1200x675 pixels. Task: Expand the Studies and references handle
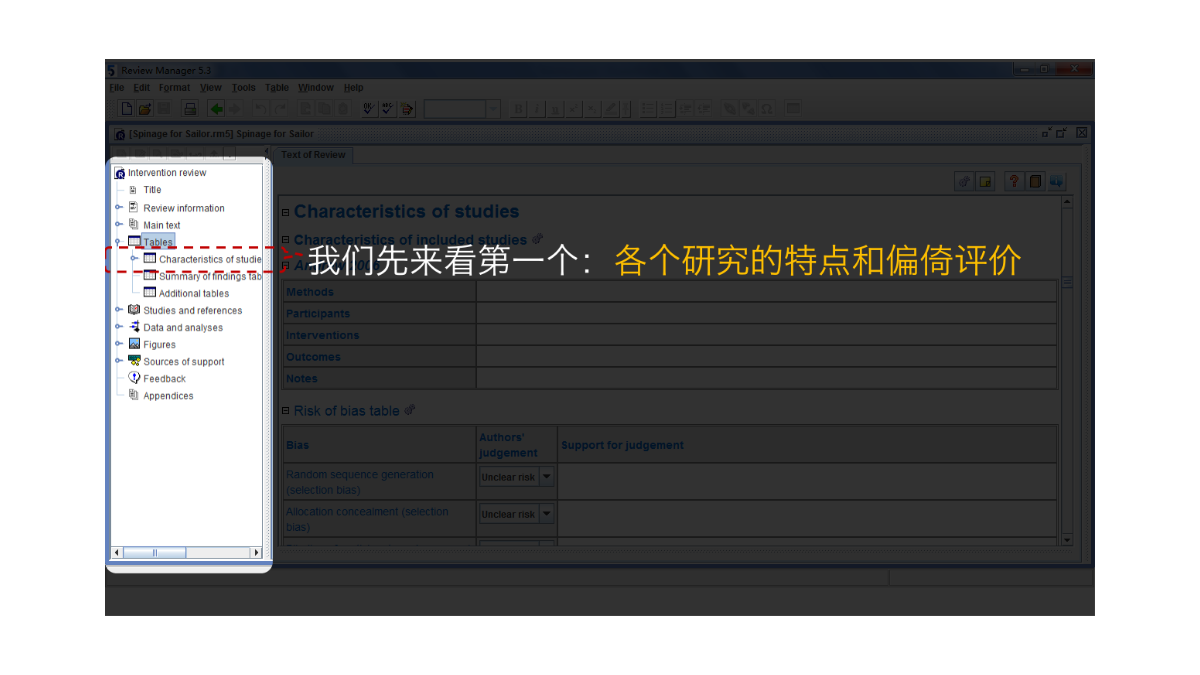tap(119, 309)
